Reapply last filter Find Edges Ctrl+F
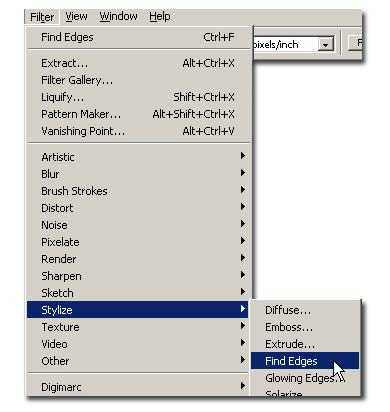The width and height of the screenshot is (390, 412). coord(139,37)
